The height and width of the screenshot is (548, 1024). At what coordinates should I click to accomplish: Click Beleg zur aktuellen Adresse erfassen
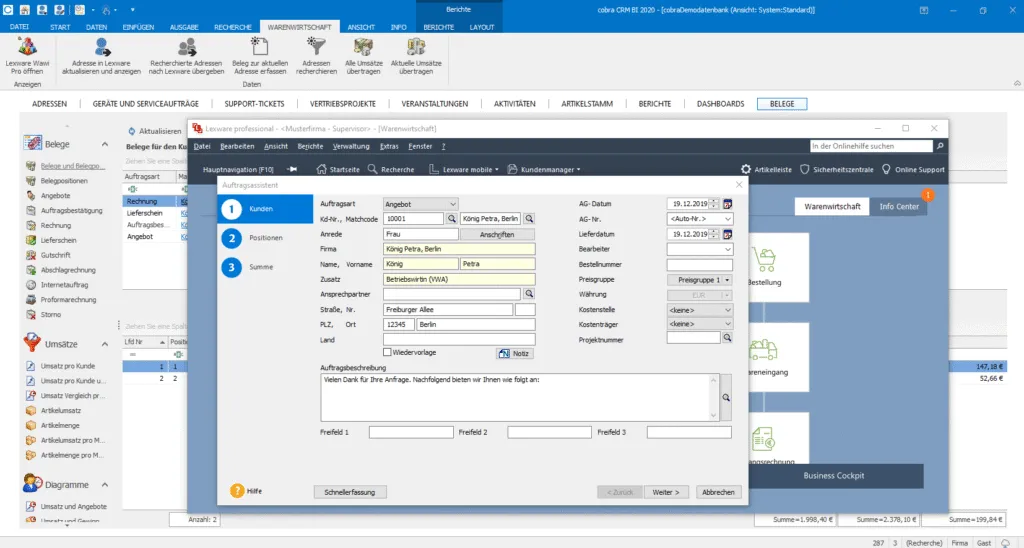(x=260, y=56)
